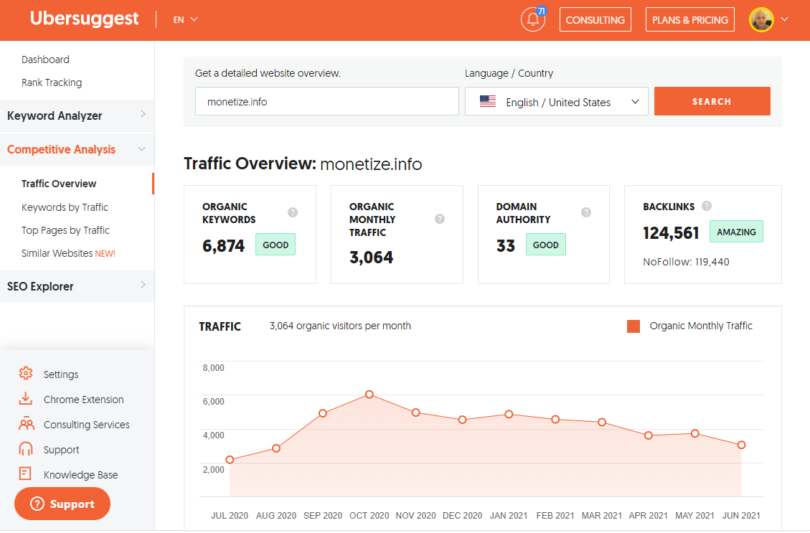Click the US flag icon
The width and height of the screenshot is (810, 533).
coord(488,101)
